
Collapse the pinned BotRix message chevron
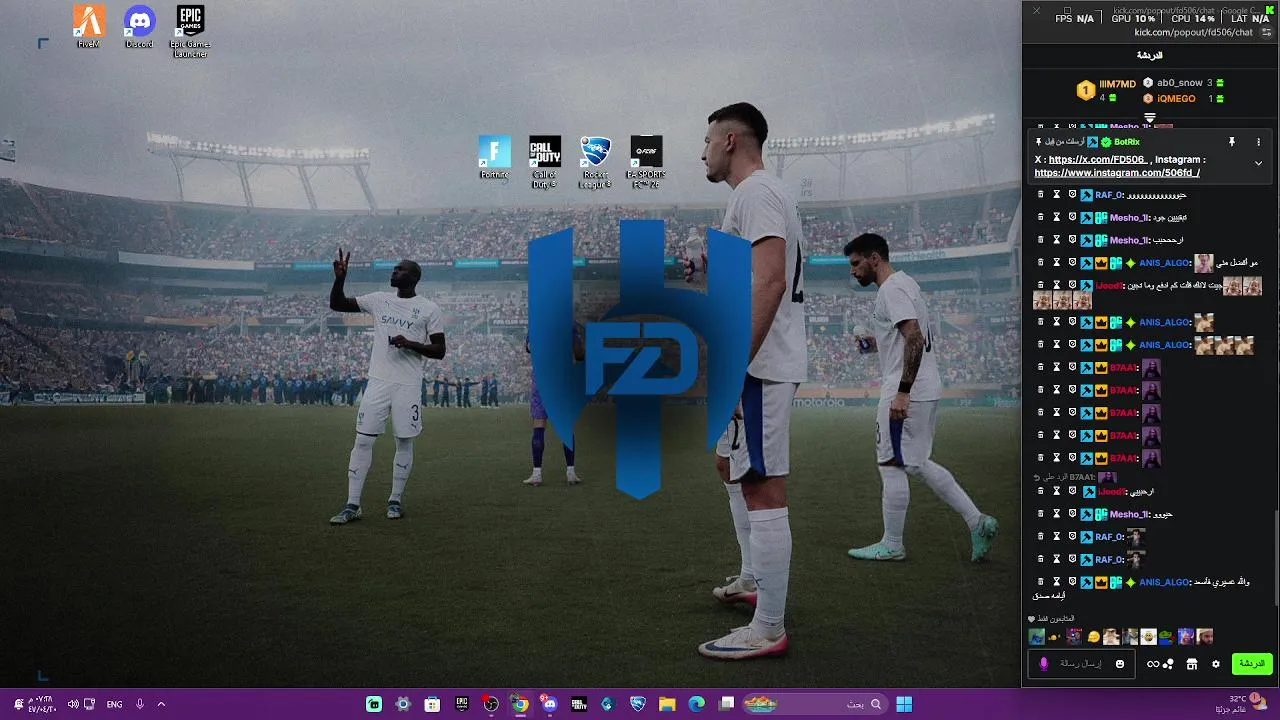(1258, 163)
